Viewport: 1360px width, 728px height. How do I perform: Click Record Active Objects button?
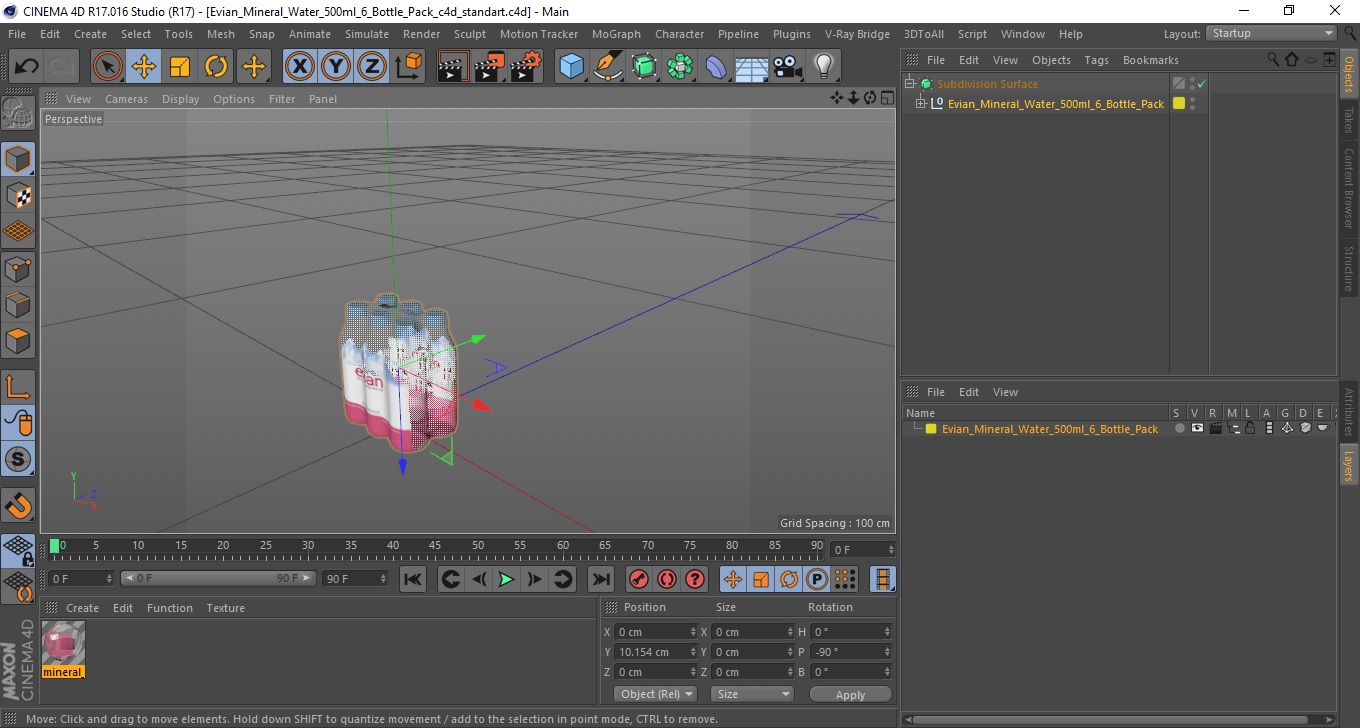tap(638, 579)
